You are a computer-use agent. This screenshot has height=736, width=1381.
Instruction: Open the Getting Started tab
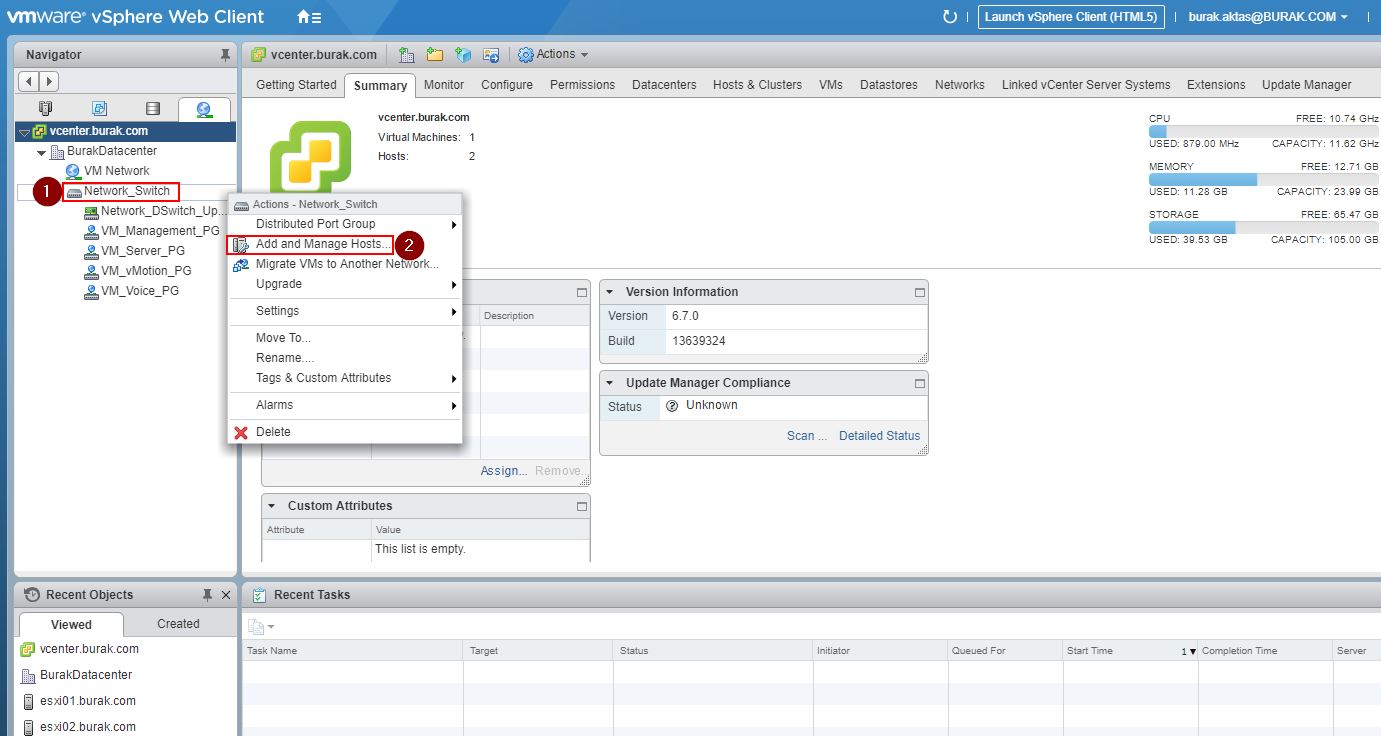pyautogui.click(x=296, y=85)
